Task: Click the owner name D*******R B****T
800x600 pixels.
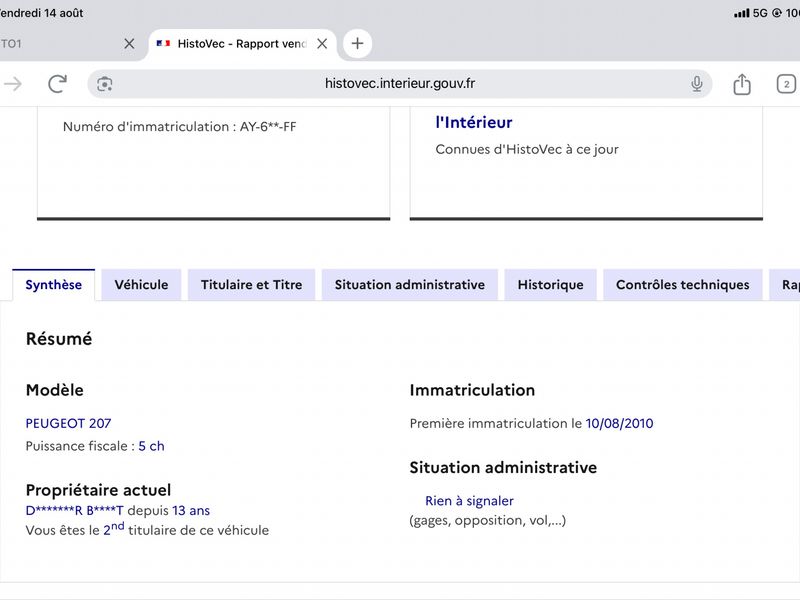Action: point(74,510)
